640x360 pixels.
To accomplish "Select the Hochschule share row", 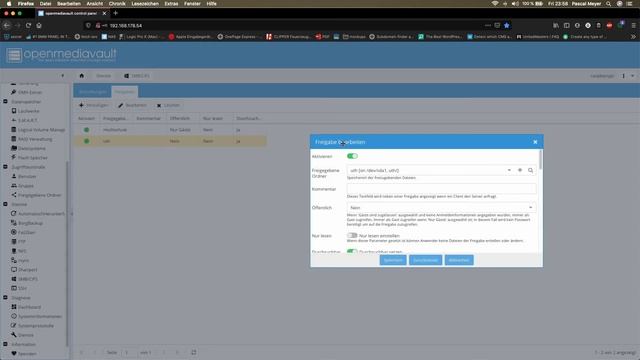I will [170, 130].
